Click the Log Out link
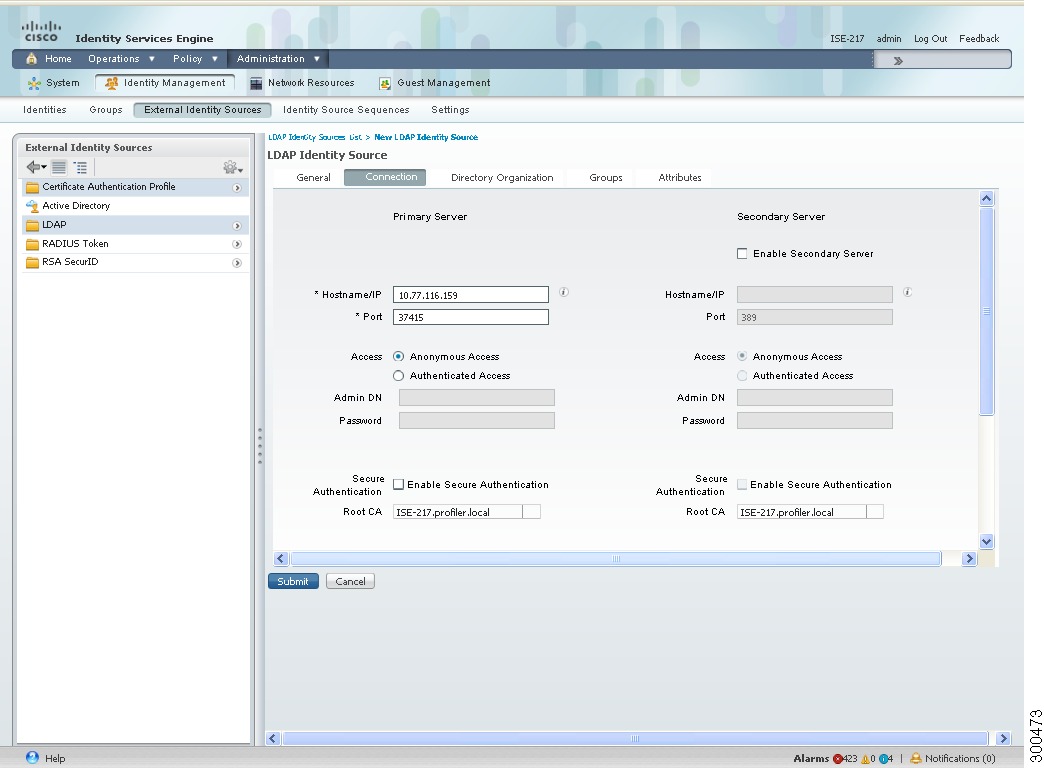The width and height of the screenshot is (1044, 768). (930, 39)
